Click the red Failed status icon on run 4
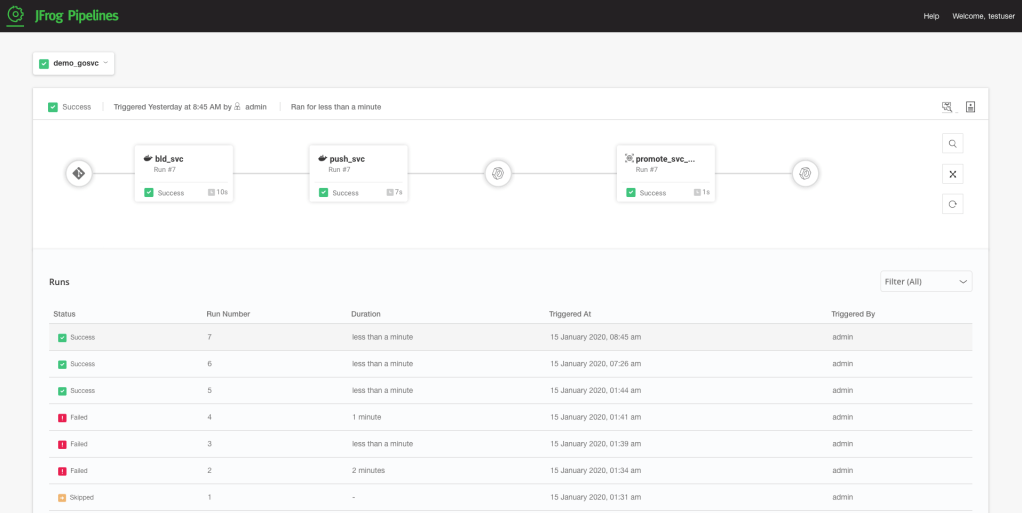This screenshot has height=513, width=1022. (x=62, y=417)
